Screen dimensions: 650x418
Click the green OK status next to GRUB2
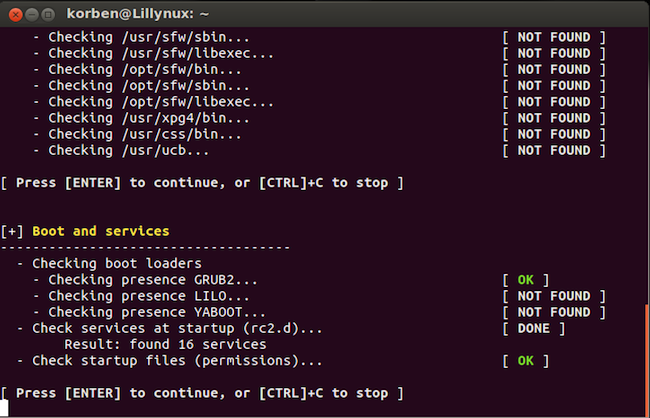click(526, 280)
